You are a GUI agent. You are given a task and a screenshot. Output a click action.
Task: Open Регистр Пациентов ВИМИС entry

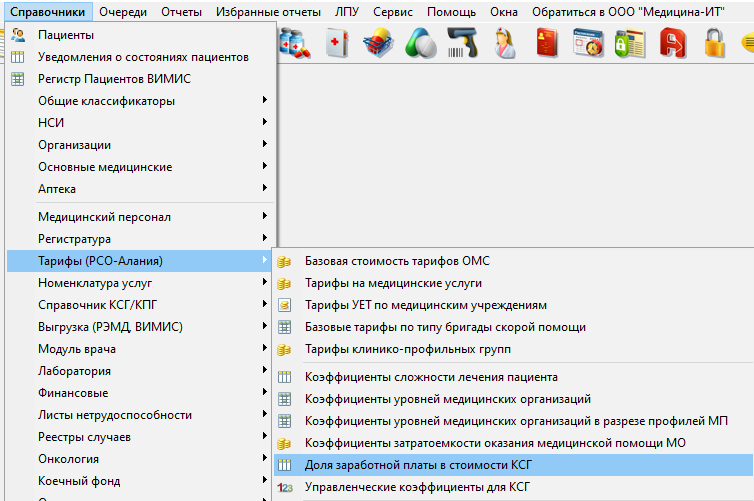(114, 79)
